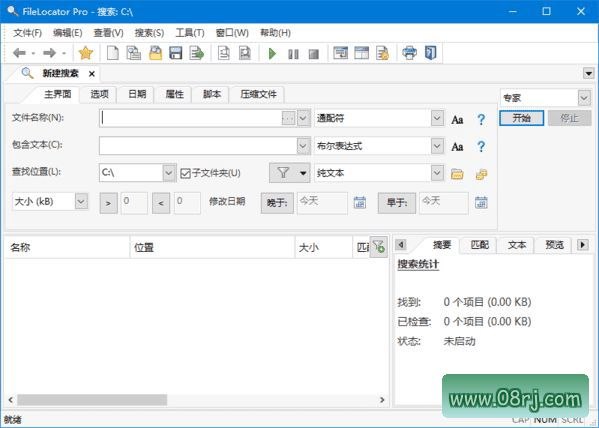Click the multi-page copy toolbar icon

click(x=133, y=53)
